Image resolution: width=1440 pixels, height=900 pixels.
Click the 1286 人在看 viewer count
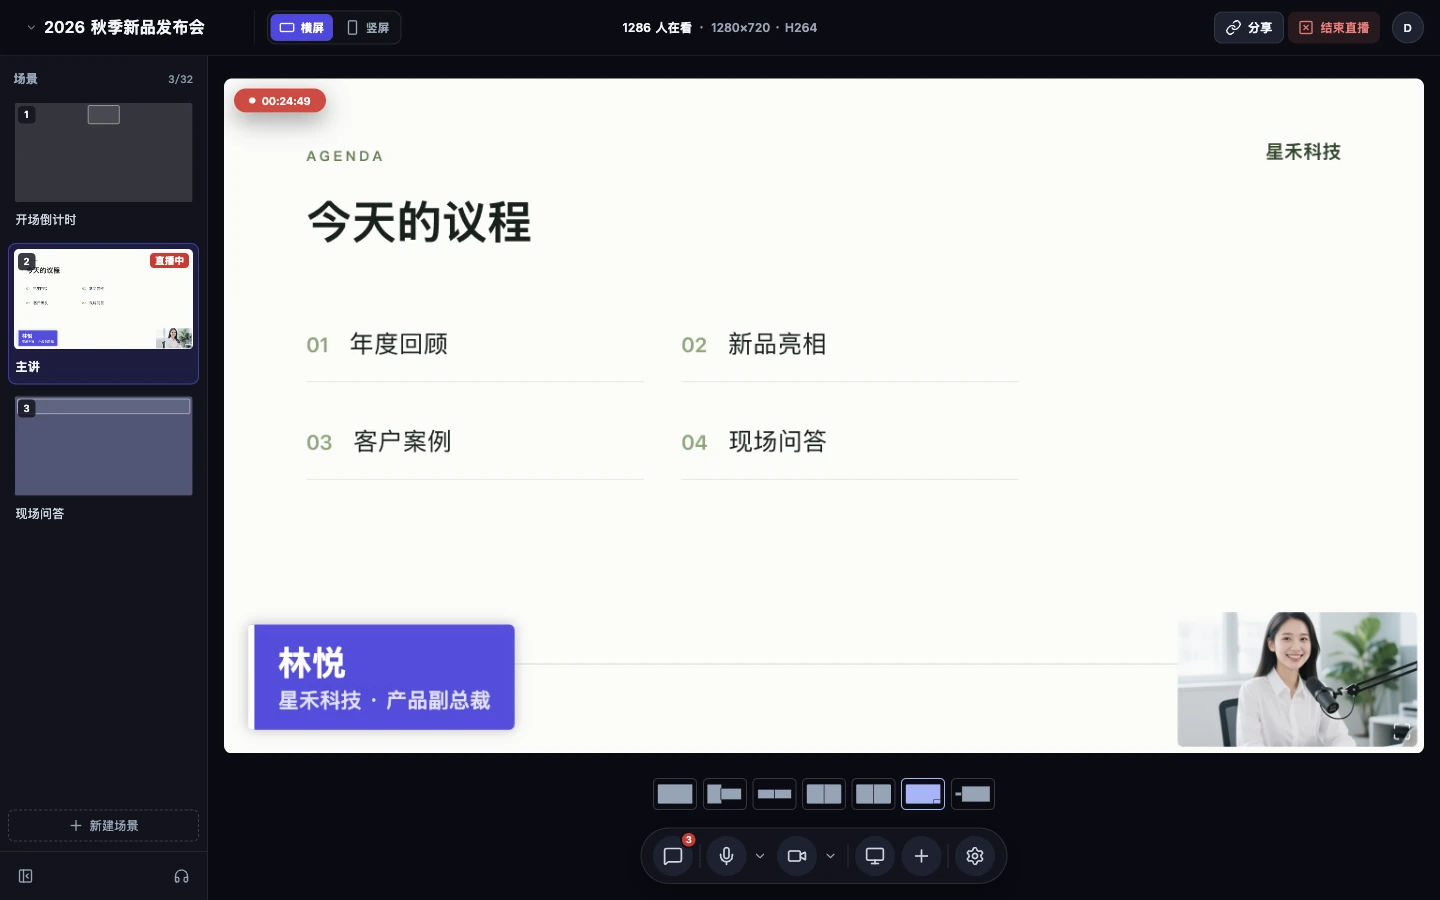[x=657, y=28]
